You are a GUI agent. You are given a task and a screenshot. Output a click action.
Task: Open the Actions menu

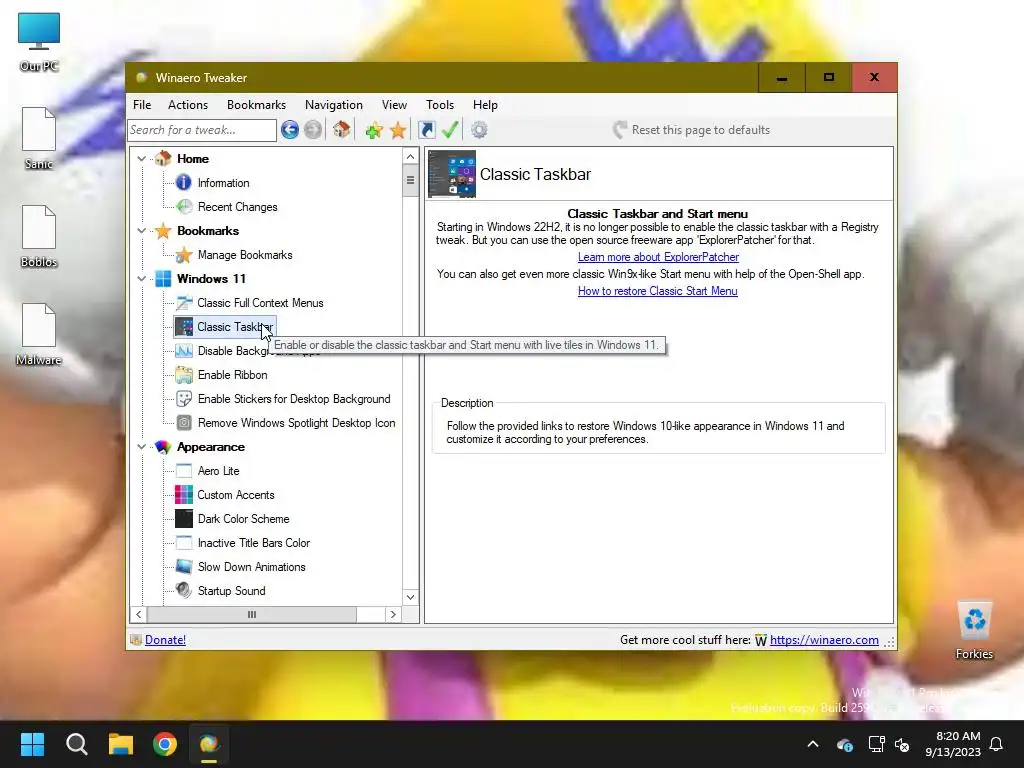click(187, 104)
